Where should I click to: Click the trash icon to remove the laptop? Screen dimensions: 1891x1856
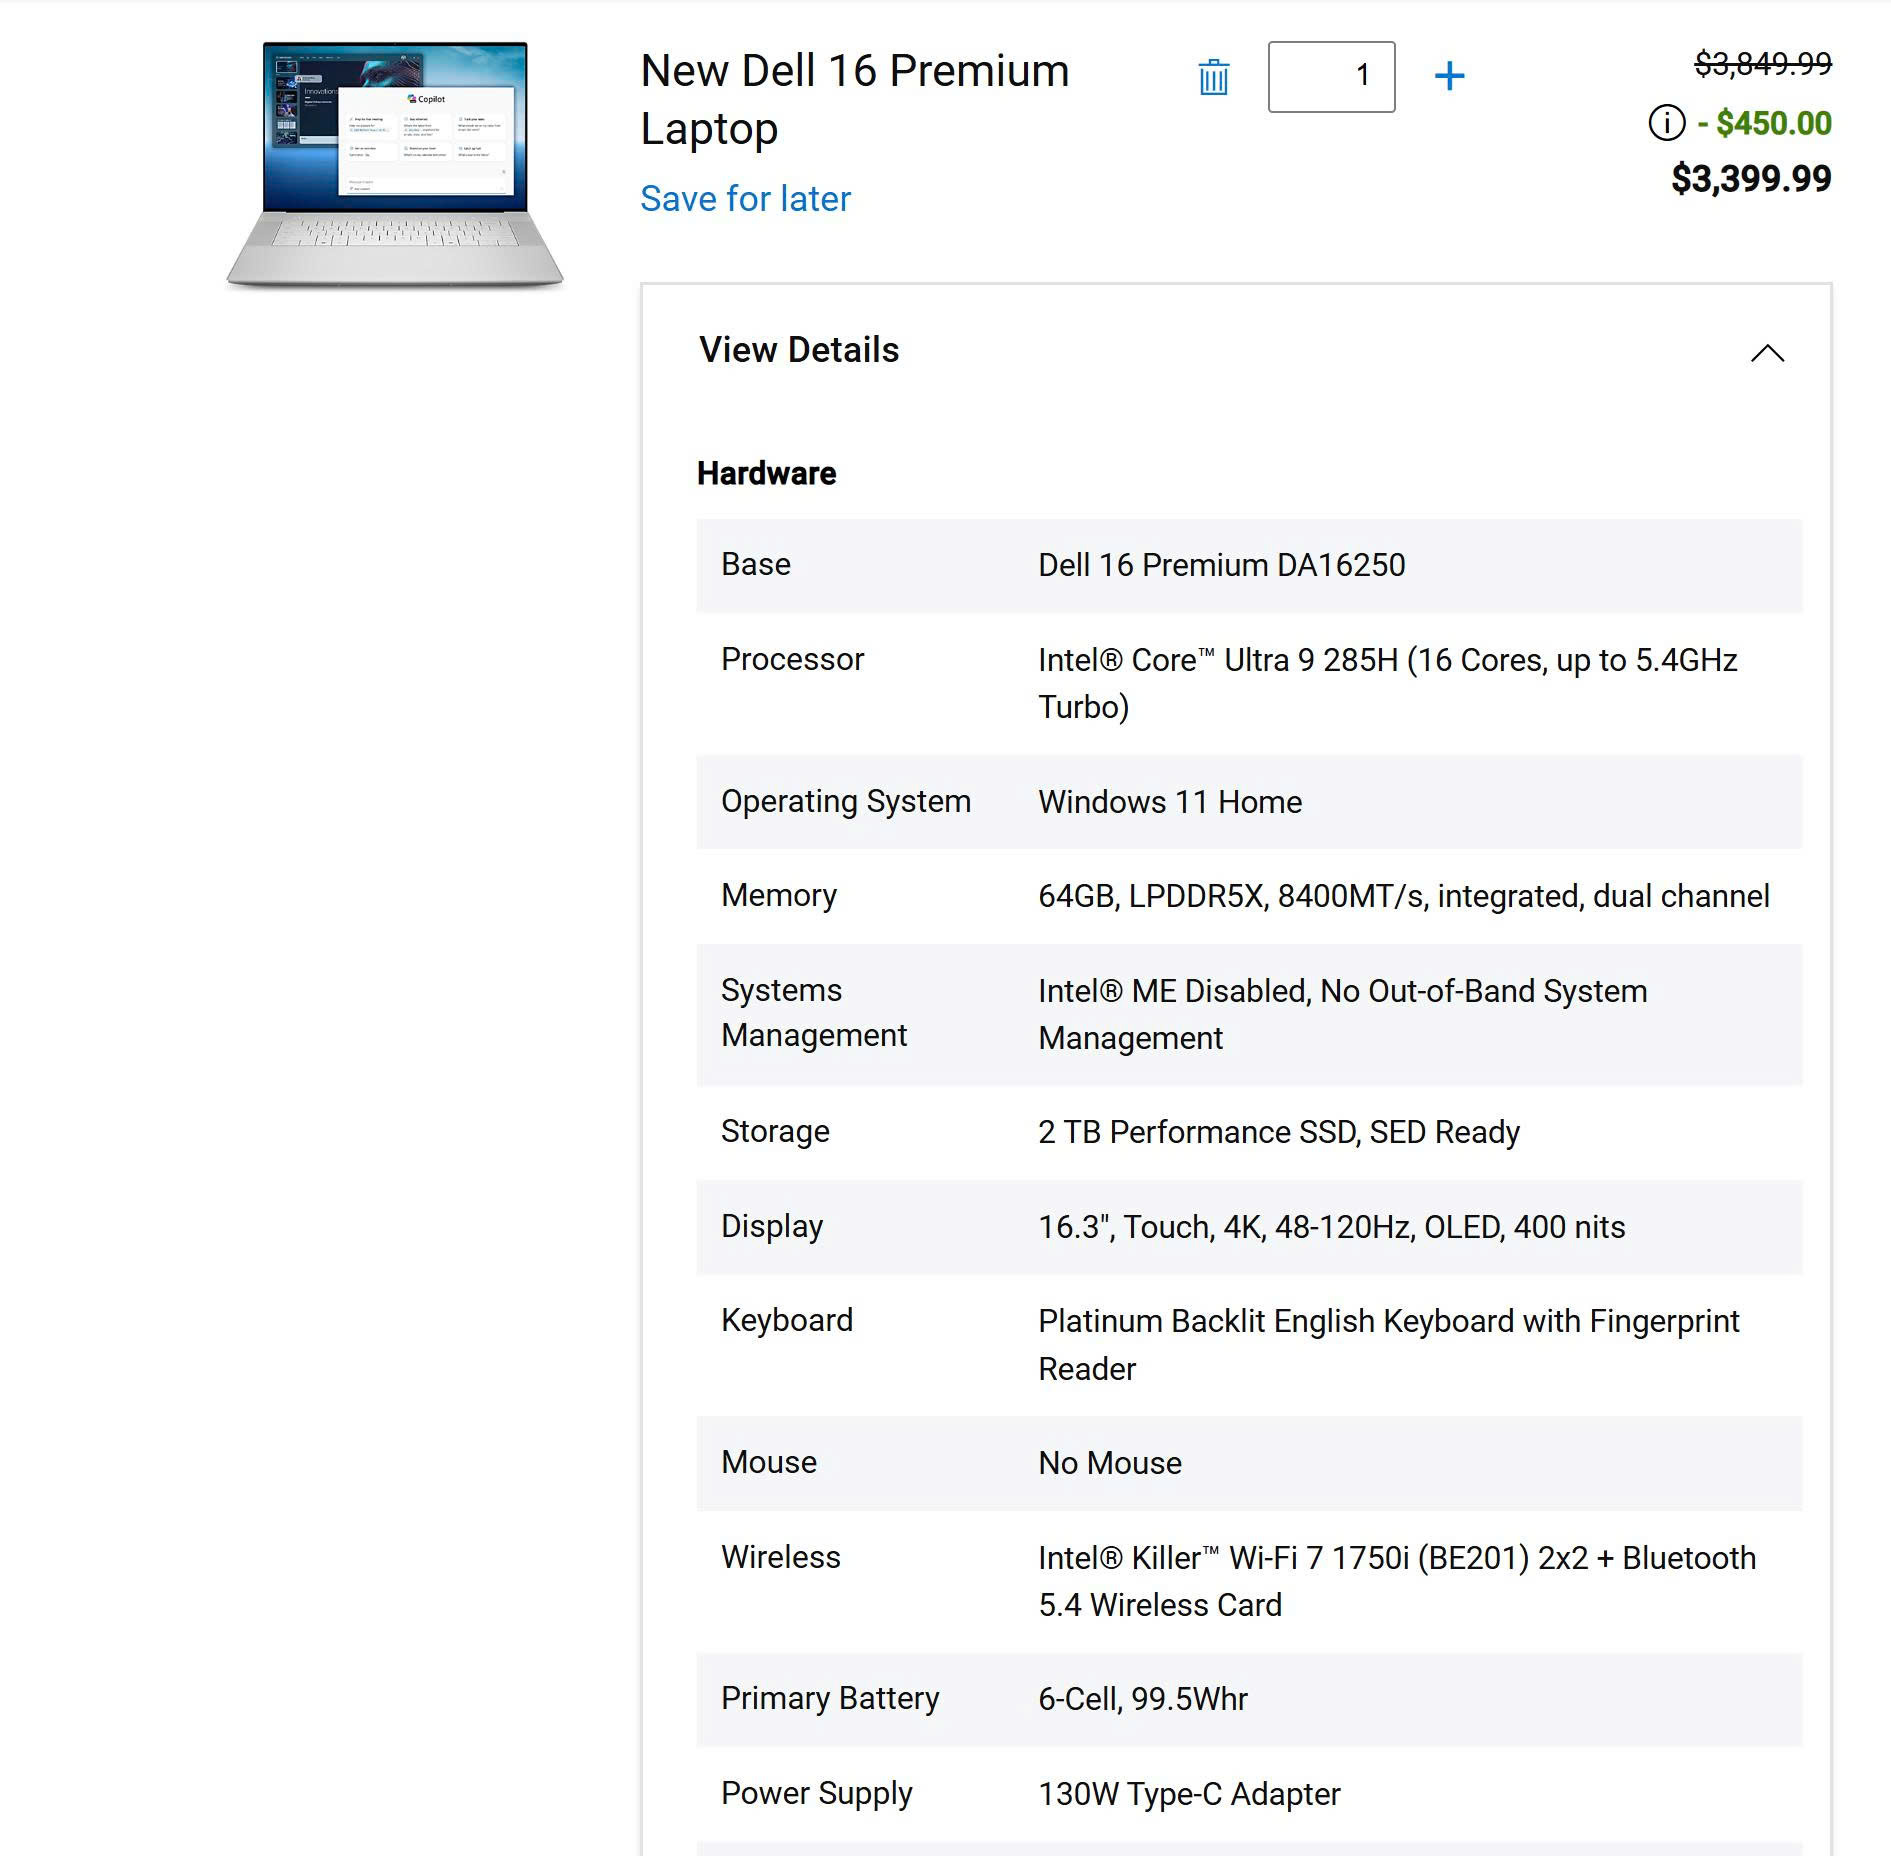point(1213,77)
